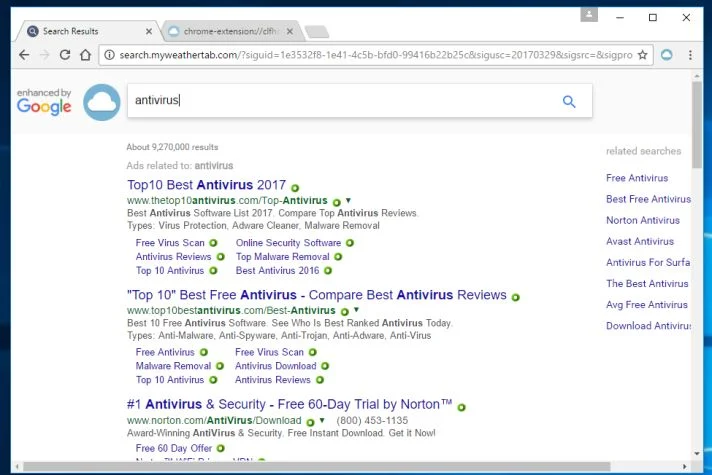Click the address bar URL
This screenshot has height=475, width=712.
(x=376, y=55)
